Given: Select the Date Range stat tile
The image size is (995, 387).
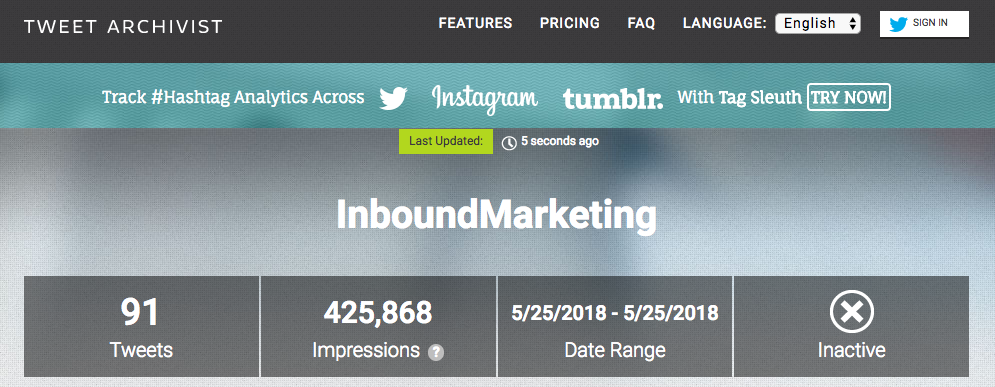Looking at the screenshot, I should pyautogui.click(x=615, y=326).
